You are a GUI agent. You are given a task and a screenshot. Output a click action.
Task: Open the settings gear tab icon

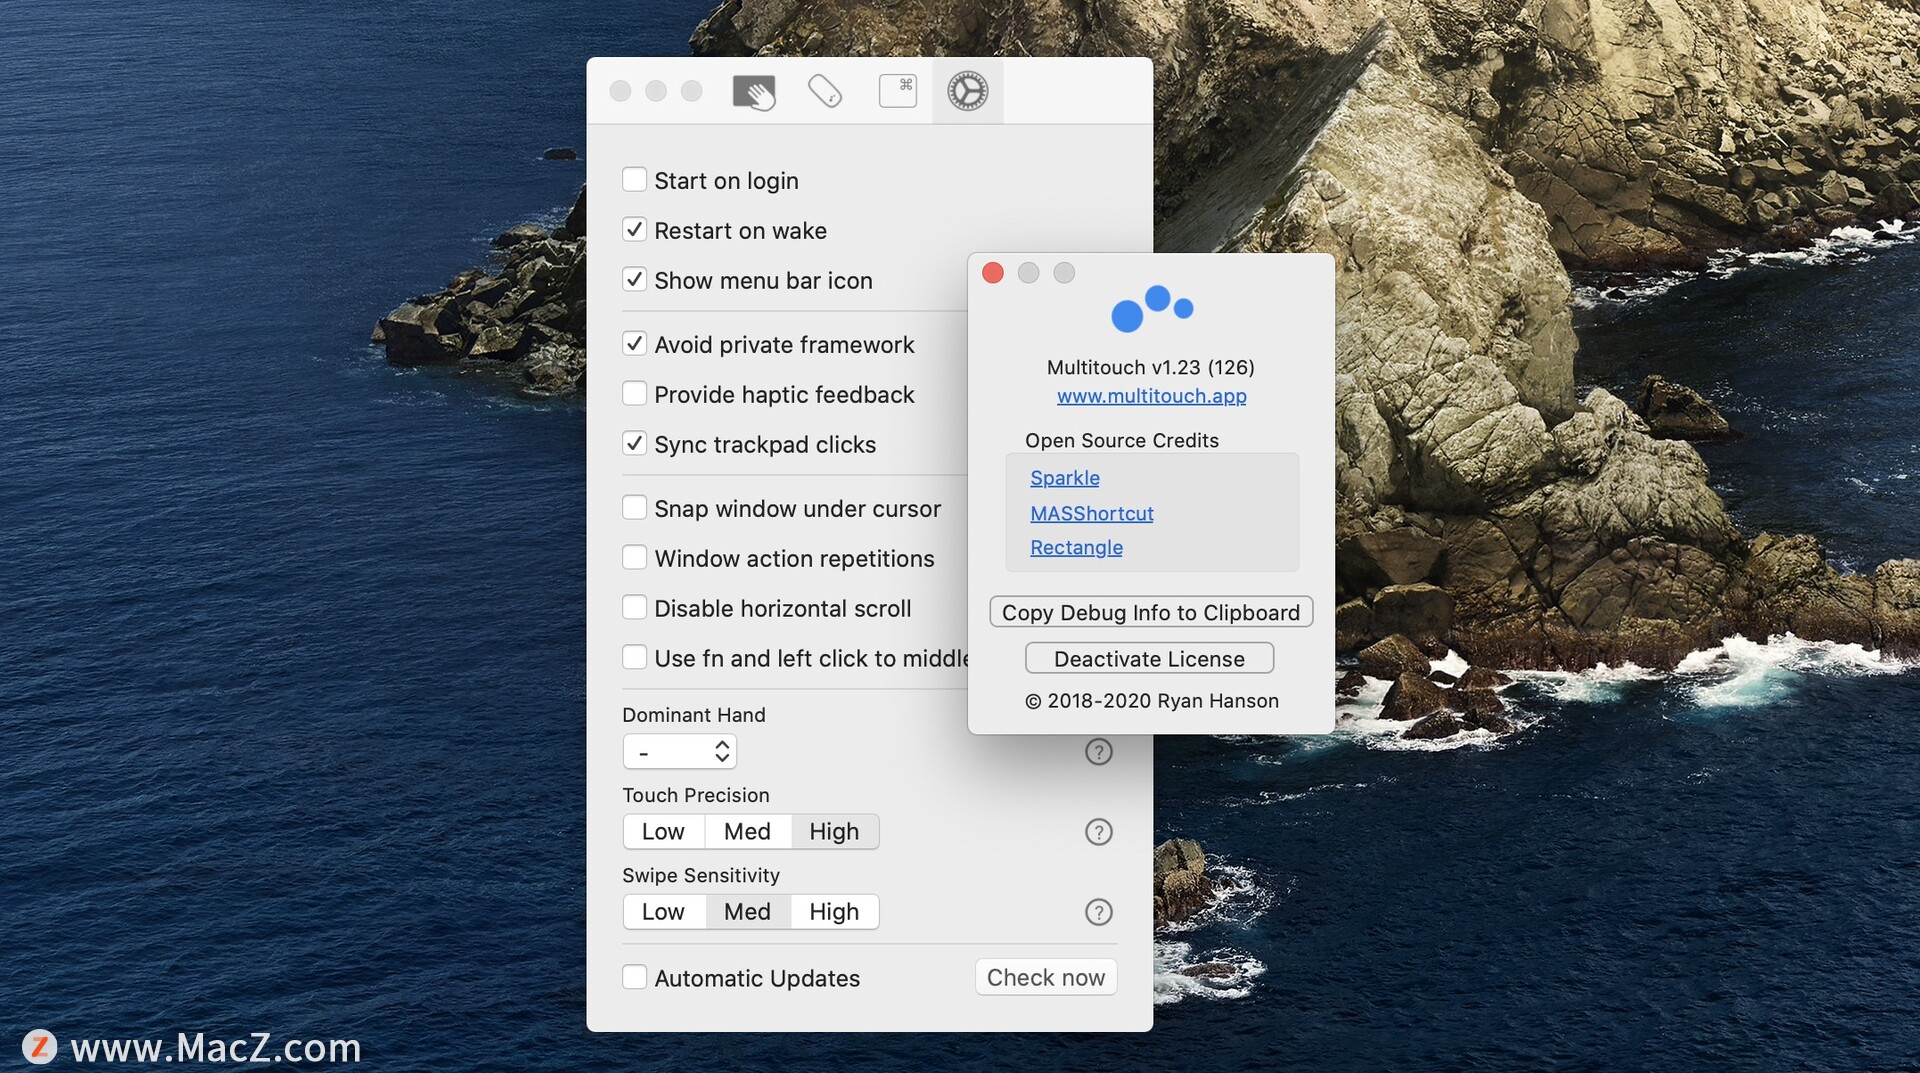(967, 91)
